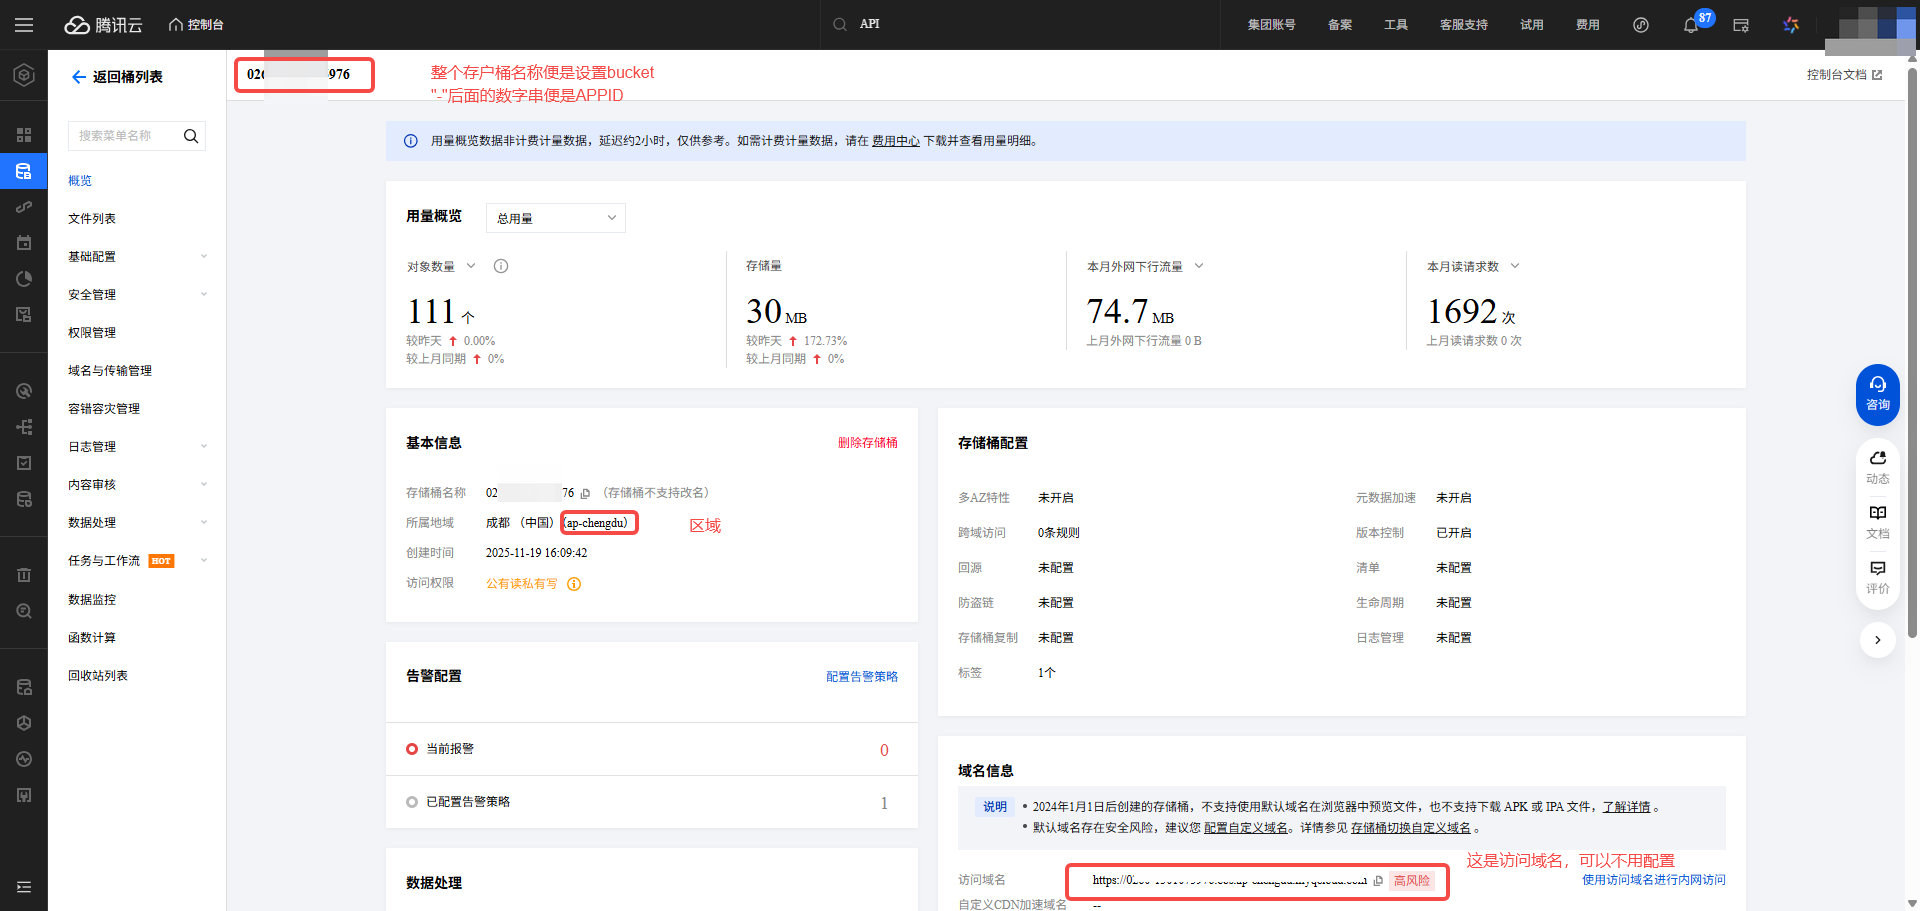The image size is (1920, 911).
Task: Copy the access domain using its copy icon
Action: [1379, 881]
